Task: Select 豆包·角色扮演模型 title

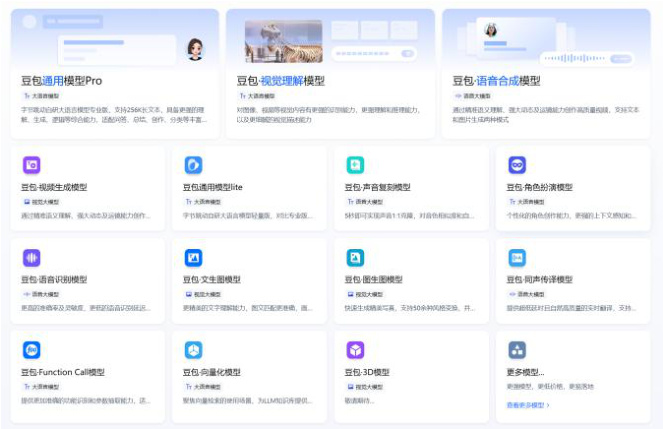Action: tap(540, 187)
